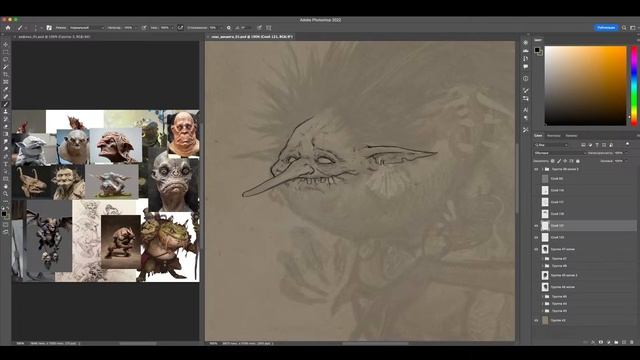Close the left reference document tab
Image resolution: width=640 pixels, height=360 pixels.
tap(15, 37)
